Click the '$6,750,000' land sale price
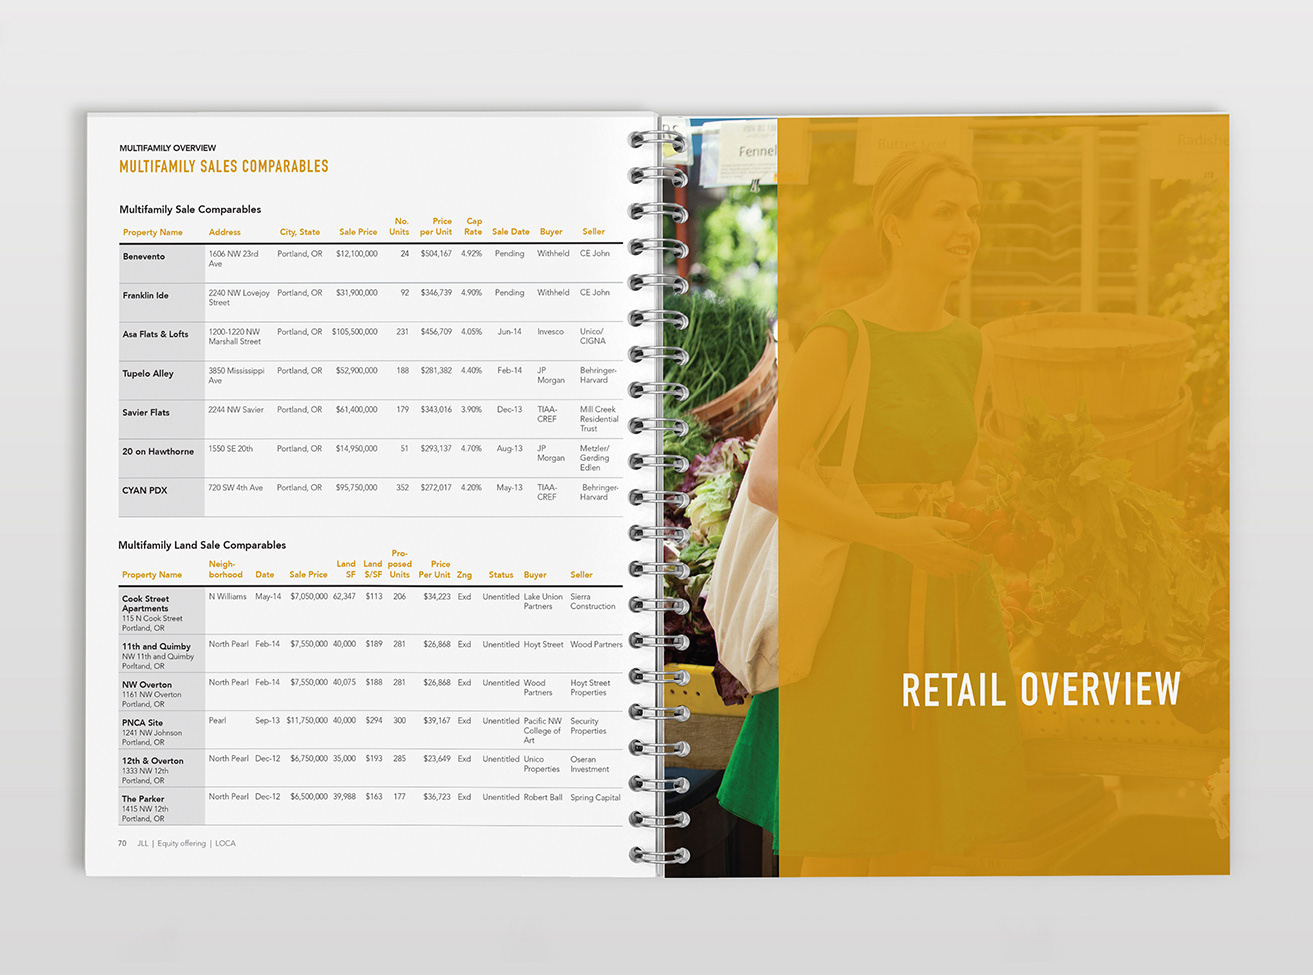Image resolution: width=1313 pixels, height=975 pixels. pyautogui.click(x=309, y=759)
